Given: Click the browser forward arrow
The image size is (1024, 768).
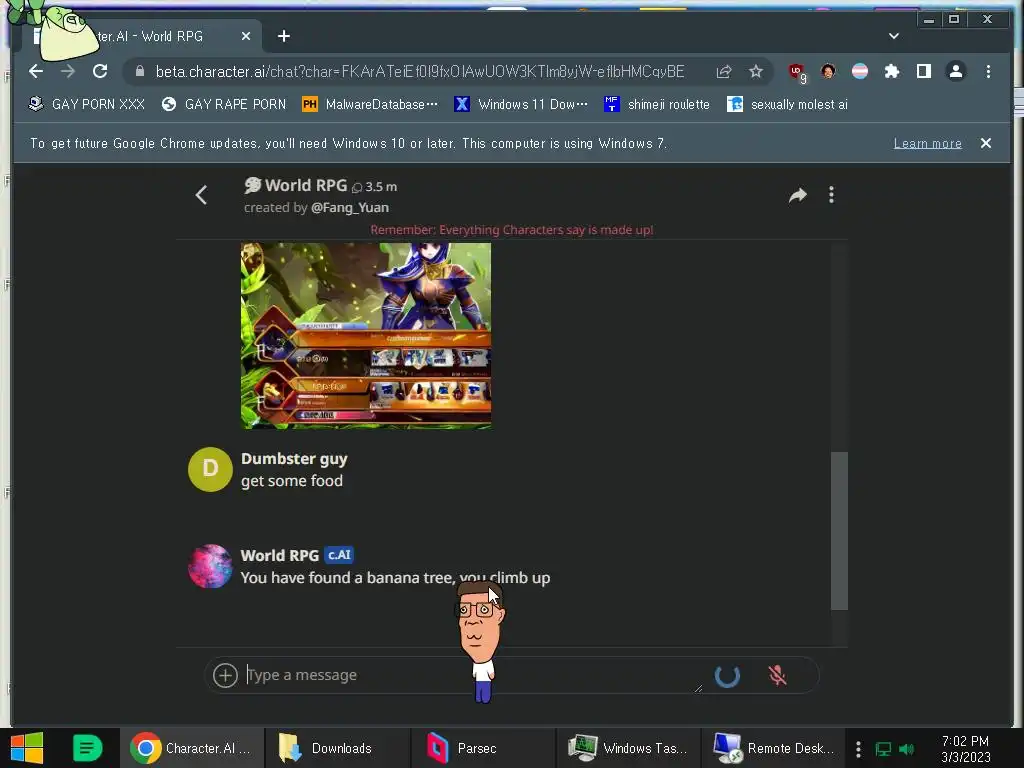Looking at the screenshot, I should pyautogui.click(x=68, y=71).
